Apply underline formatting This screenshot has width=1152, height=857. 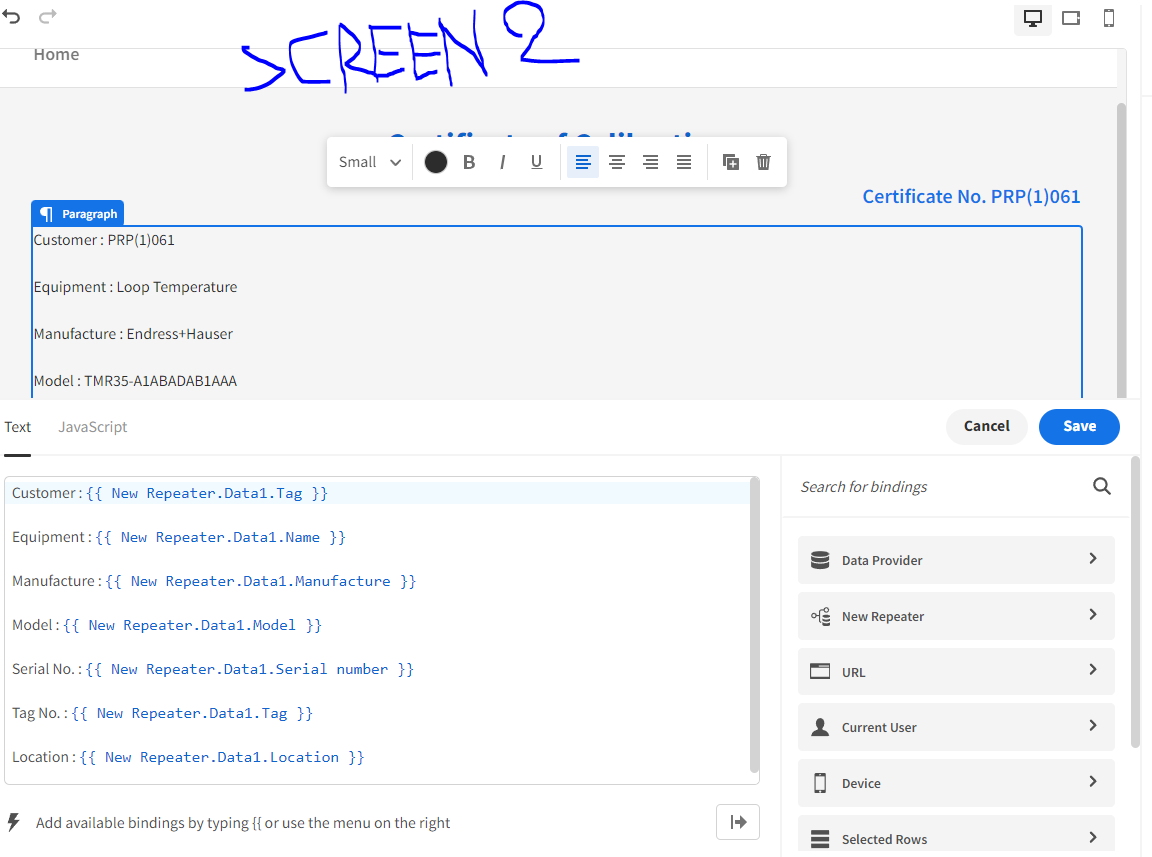(536, 161)
